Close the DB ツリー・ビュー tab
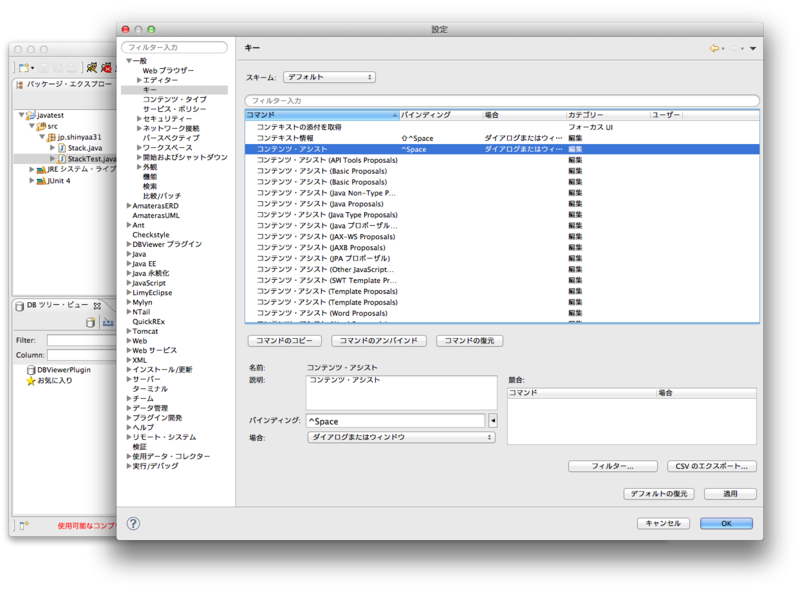Viewport: 800px width, 591px height. [x=97, y=306]
